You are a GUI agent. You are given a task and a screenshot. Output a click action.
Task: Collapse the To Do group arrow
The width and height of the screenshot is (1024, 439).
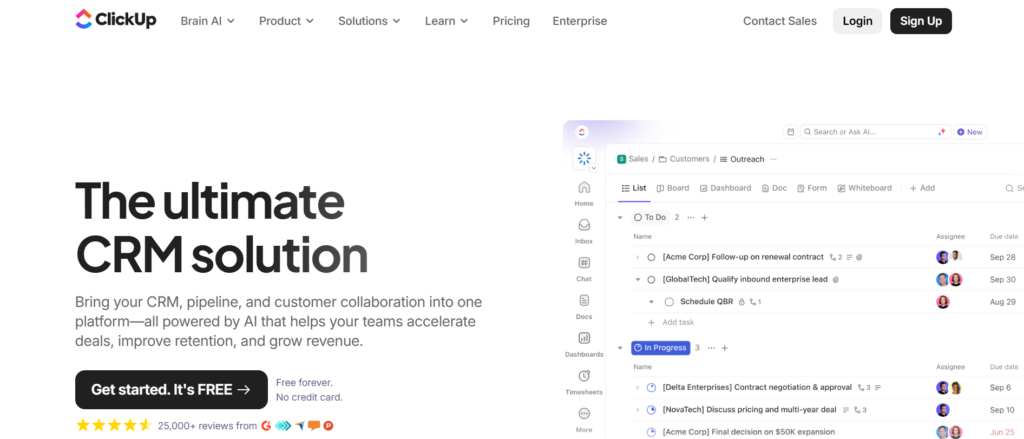pyautogui.click(x=620, y=217)
